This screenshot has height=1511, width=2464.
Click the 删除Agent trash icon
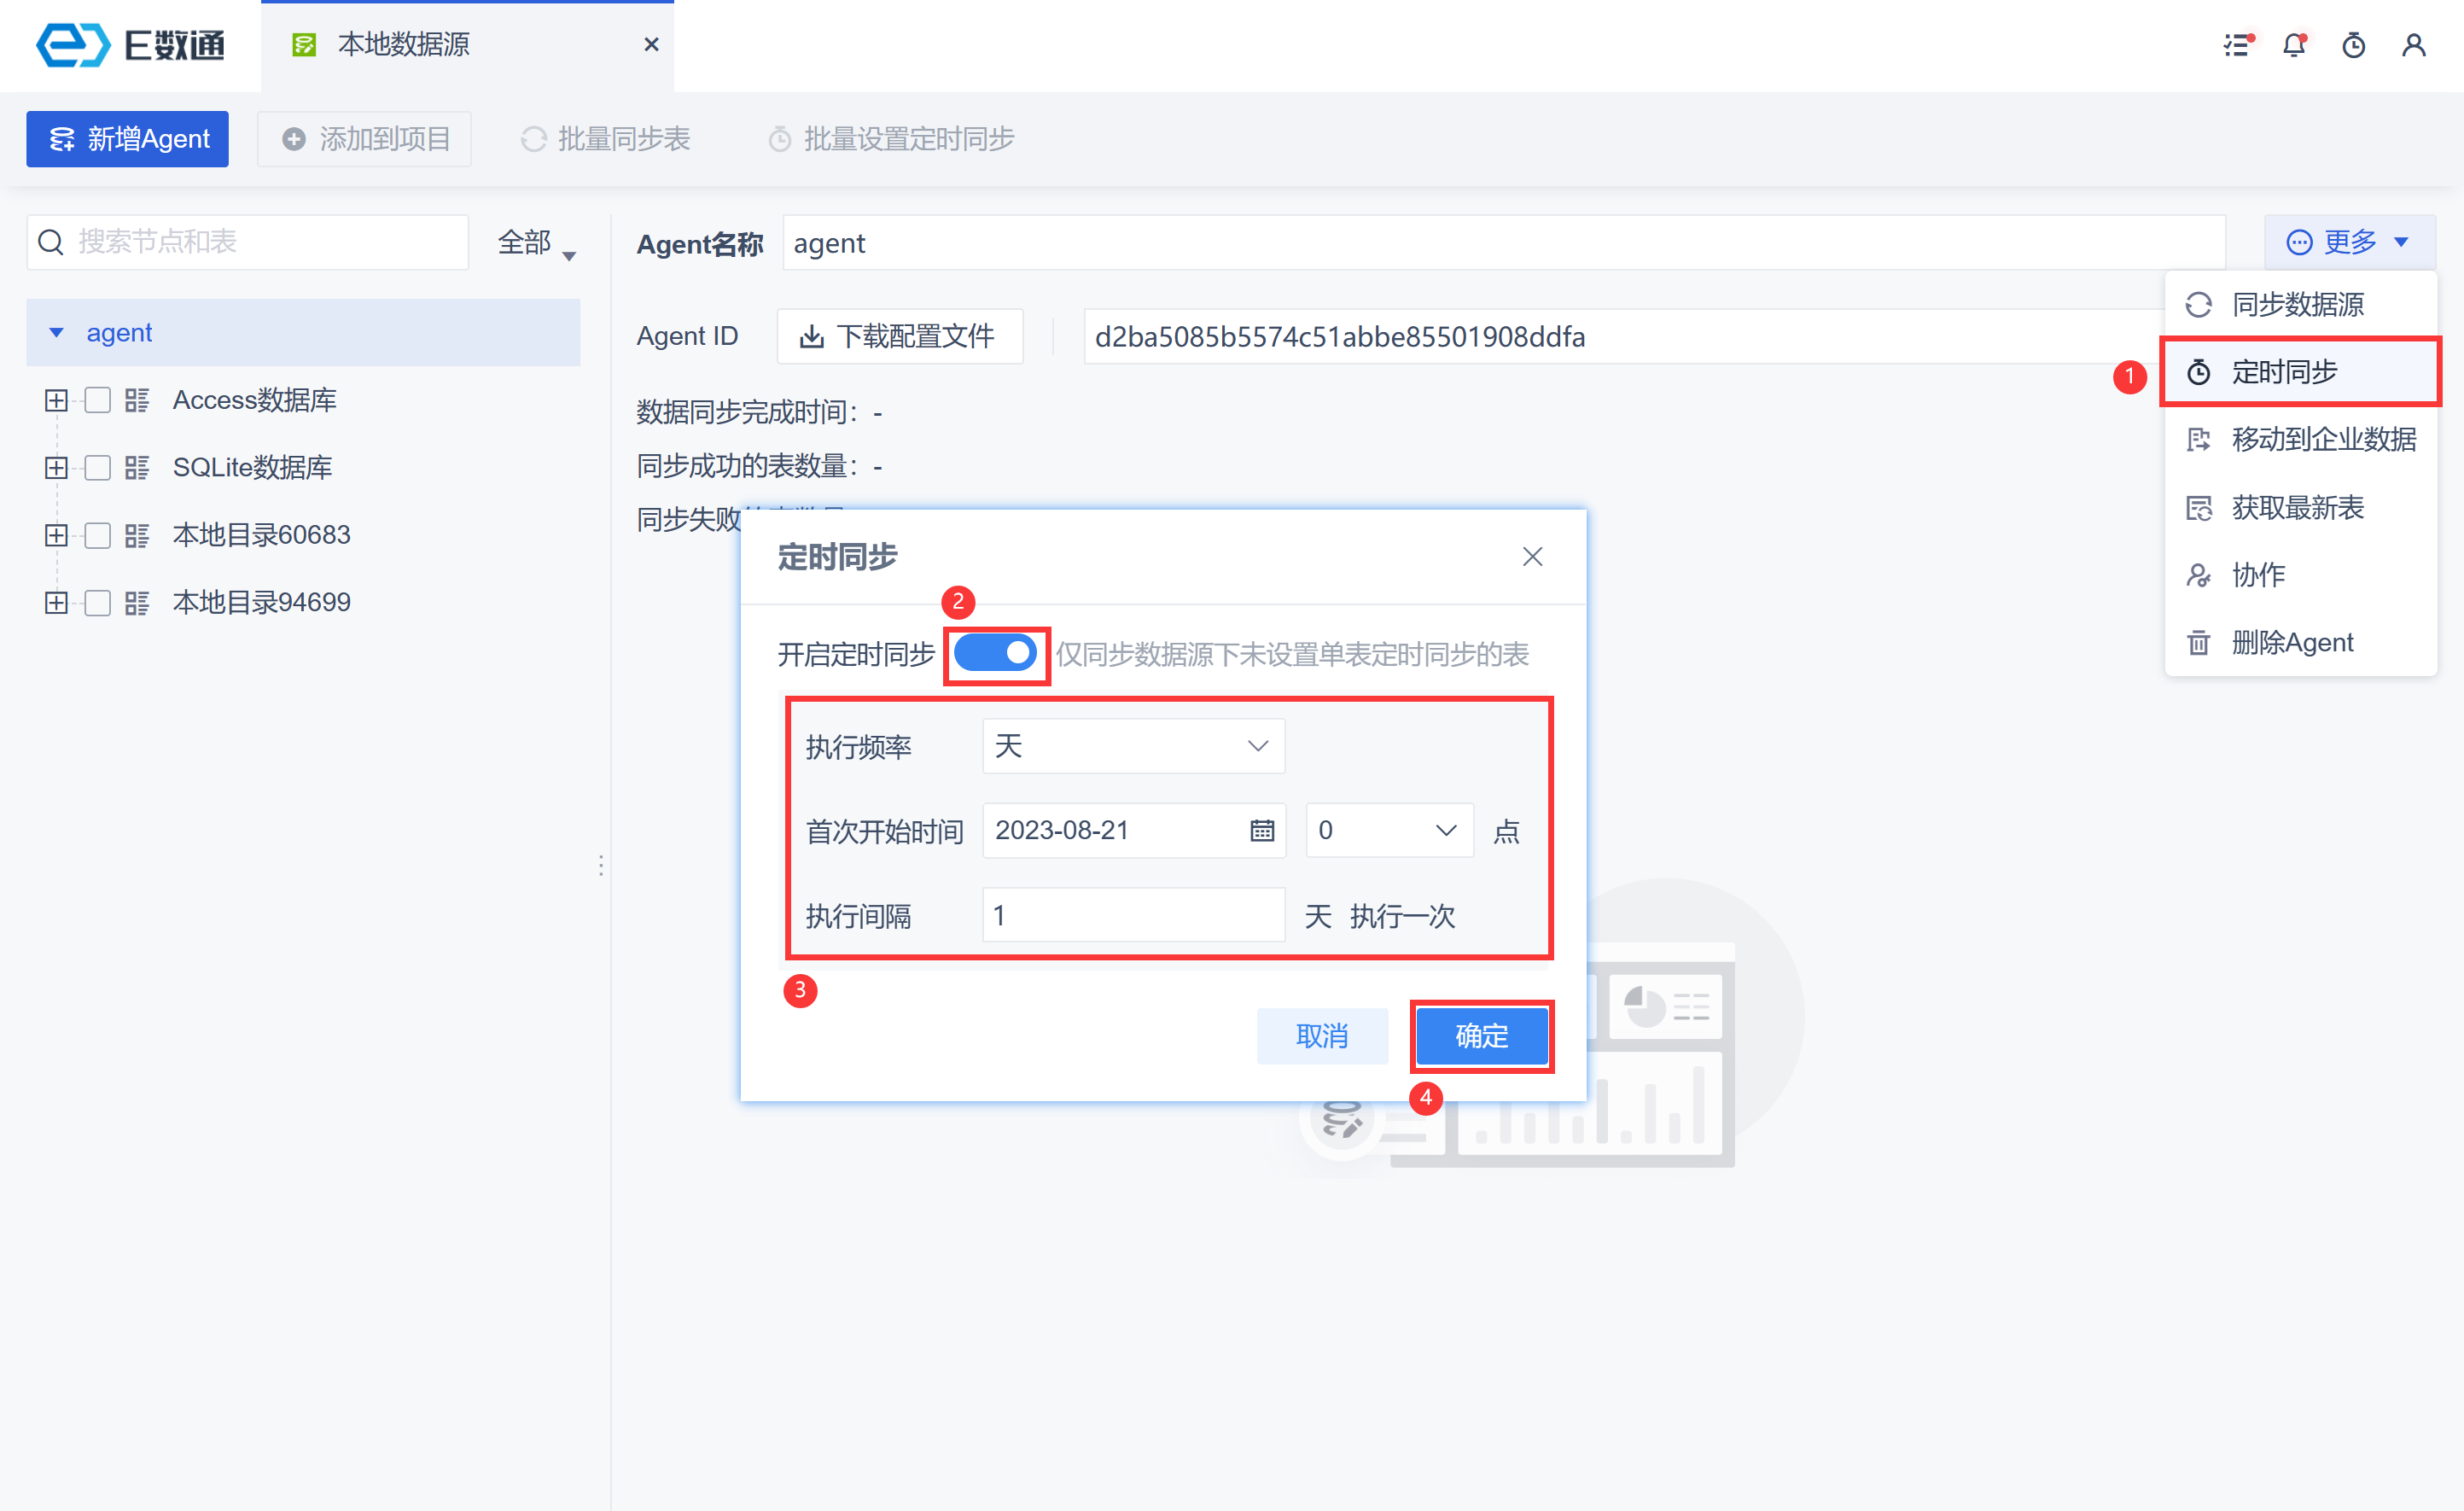2198,642
